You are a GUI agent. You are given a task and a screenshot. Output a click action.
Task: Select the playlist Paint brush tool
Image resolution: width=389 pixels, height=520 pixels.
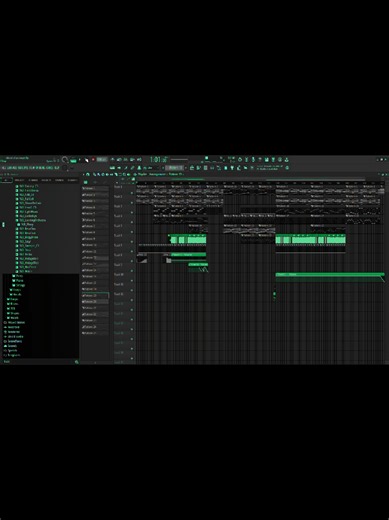[x=98, y=174]
